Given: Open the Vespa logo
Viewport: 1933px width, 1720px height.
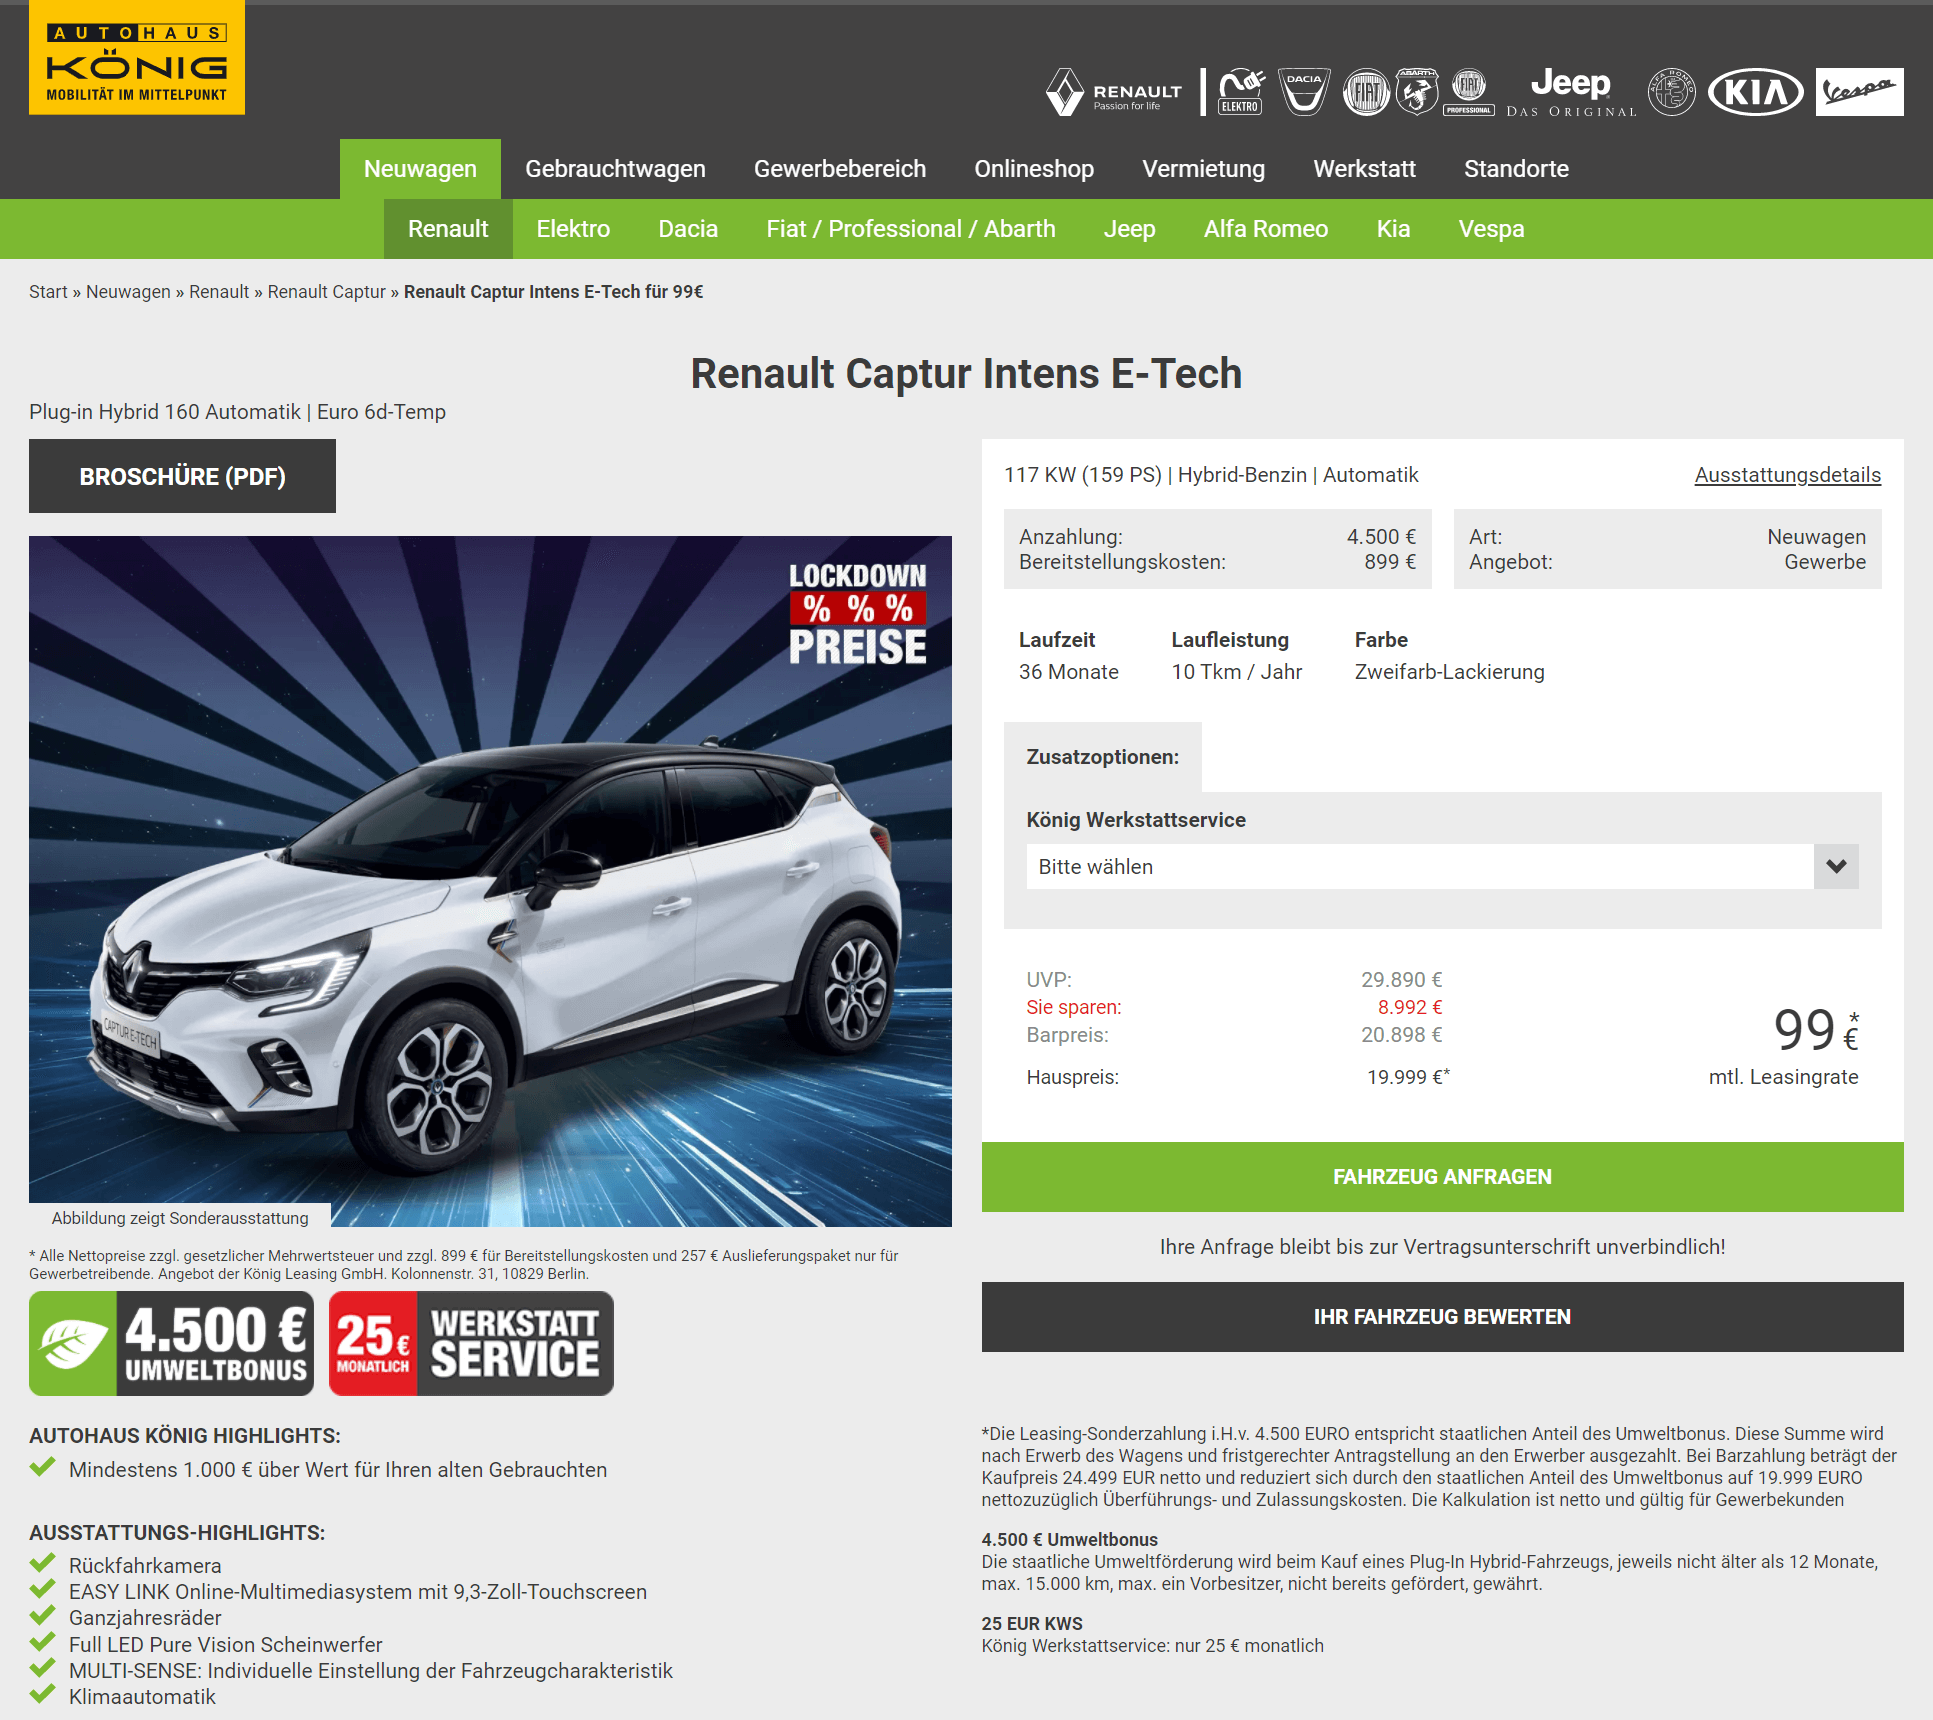Looking at the screenshot, I should [x=1860, y=92].
